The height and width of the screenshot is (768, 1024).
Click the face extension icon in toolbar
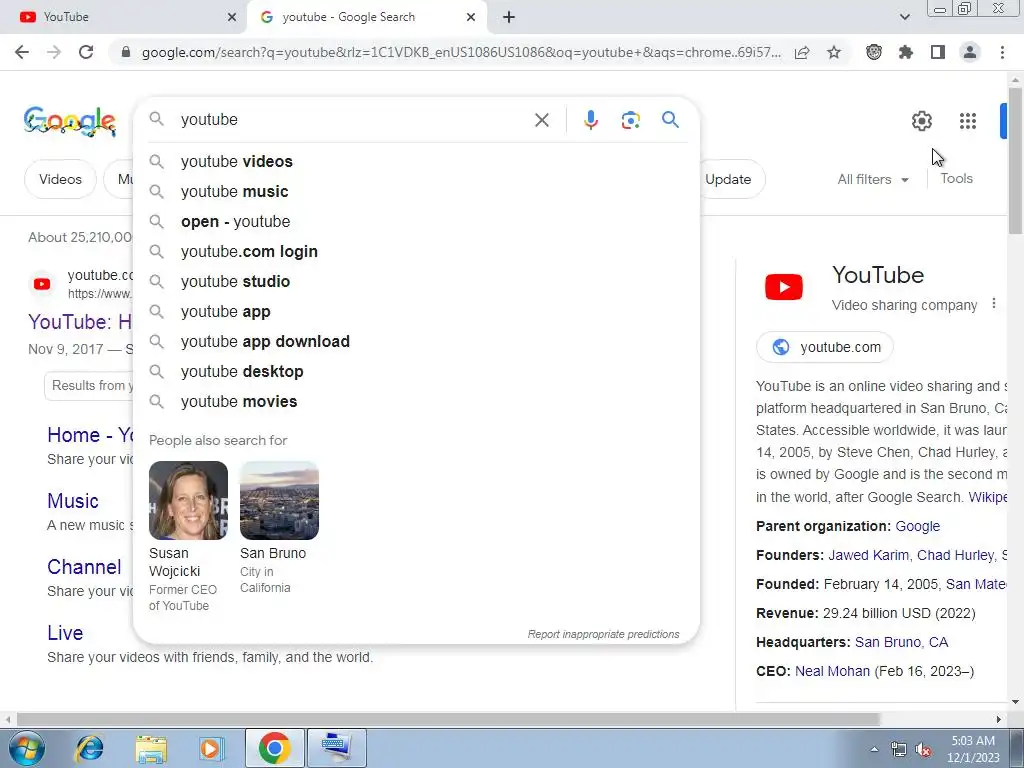[x=874, y=52]
